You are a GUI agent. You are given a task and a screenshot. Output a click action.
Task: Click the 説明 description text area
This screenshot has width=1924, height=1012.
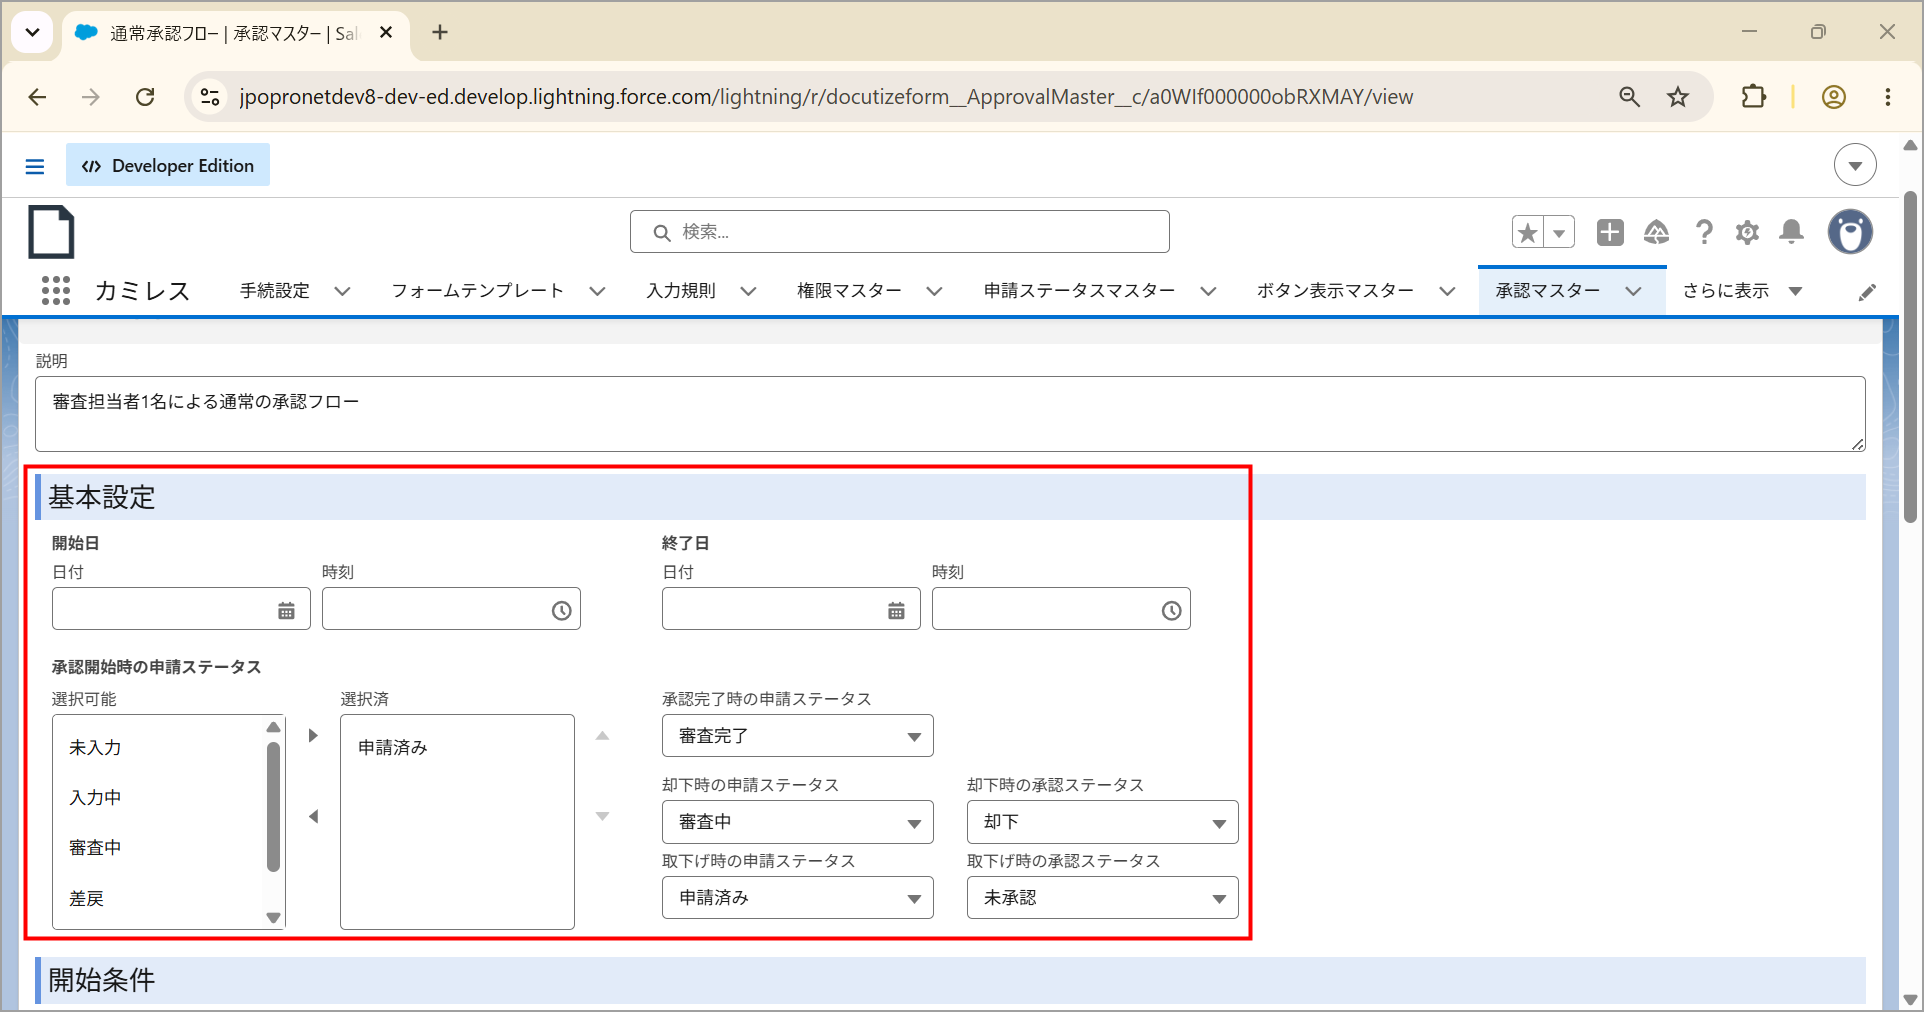click(x=950, y=414)
